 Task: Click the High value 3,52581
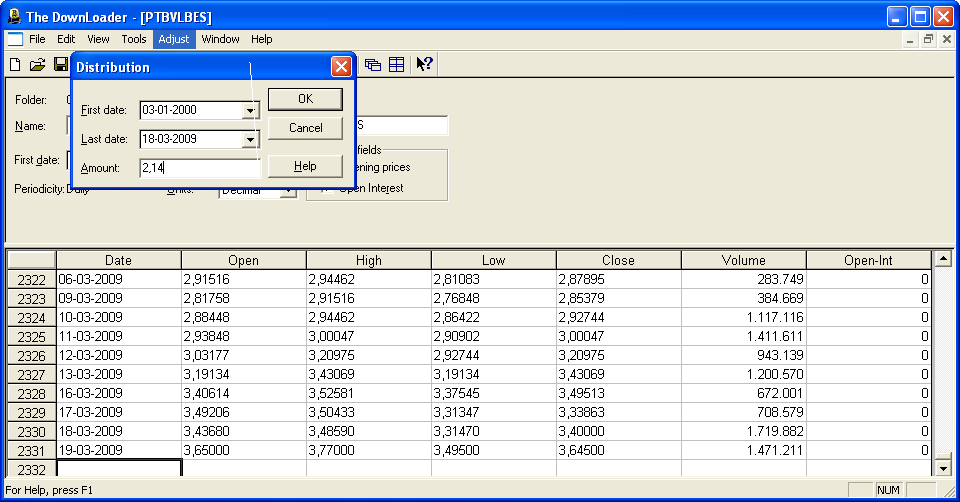(x=369, y=393)
